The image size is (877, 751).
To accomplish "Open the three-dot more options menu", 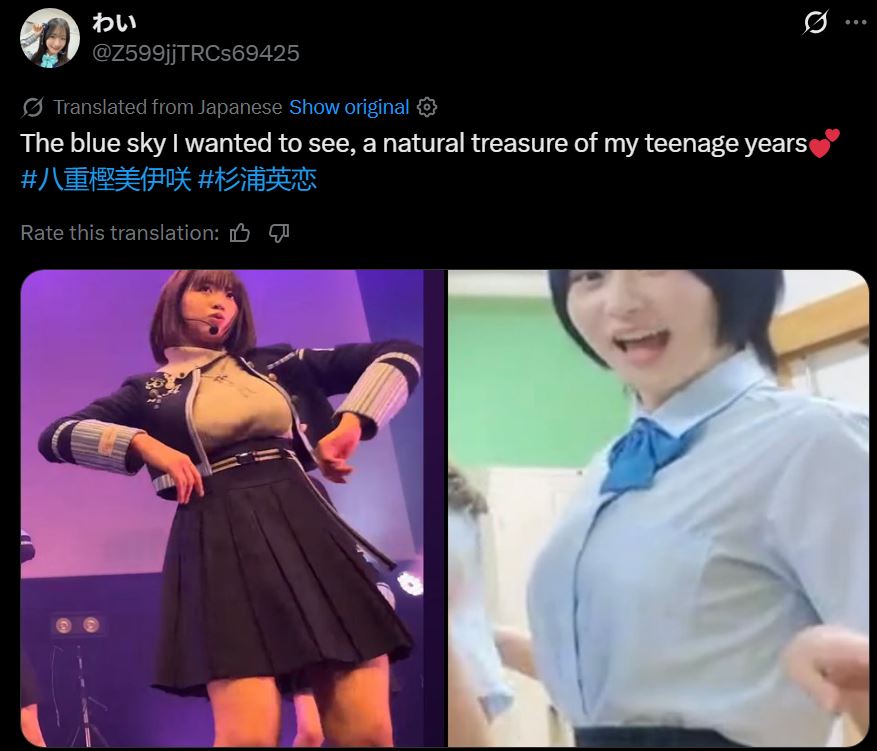I will 856,22.
